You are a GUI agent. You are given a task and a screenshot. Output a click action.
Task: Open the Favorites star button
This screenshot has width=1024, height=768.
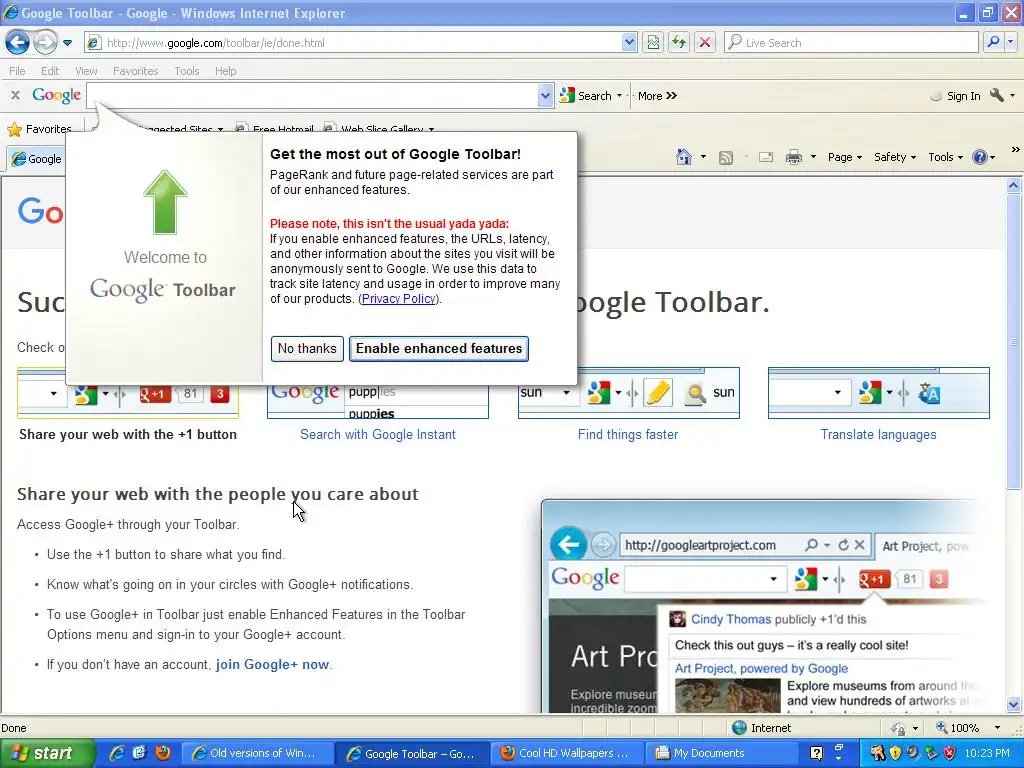39,129
